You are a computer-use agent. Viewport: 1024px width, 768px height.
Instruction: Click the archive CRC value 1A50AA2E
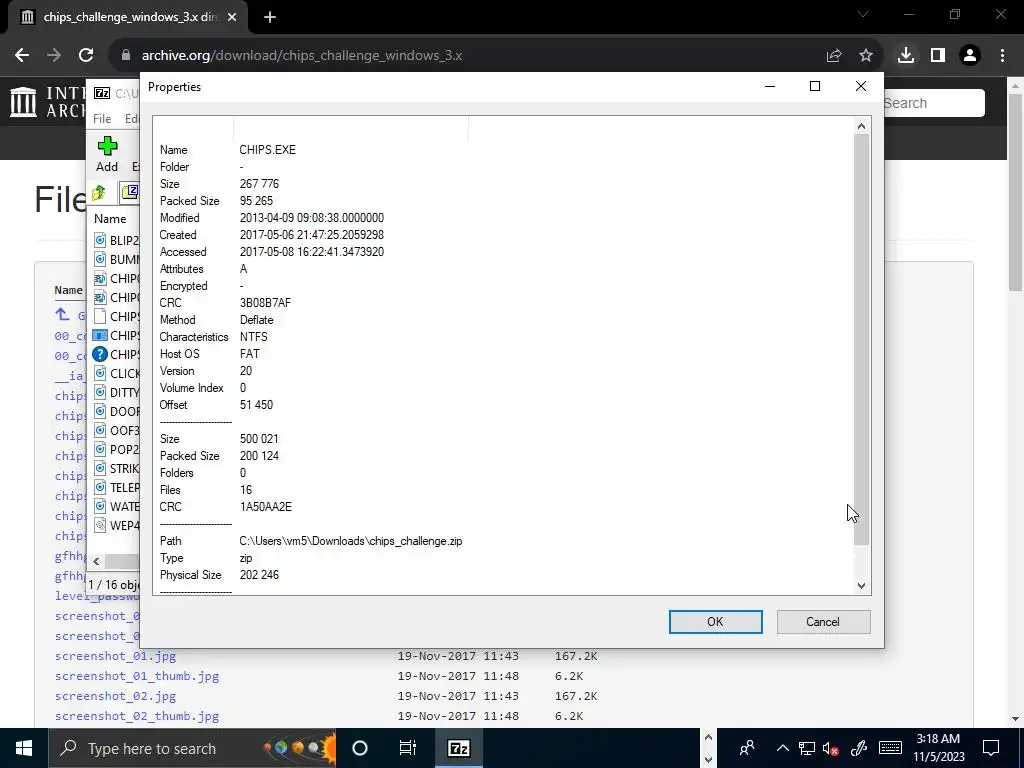266,507
